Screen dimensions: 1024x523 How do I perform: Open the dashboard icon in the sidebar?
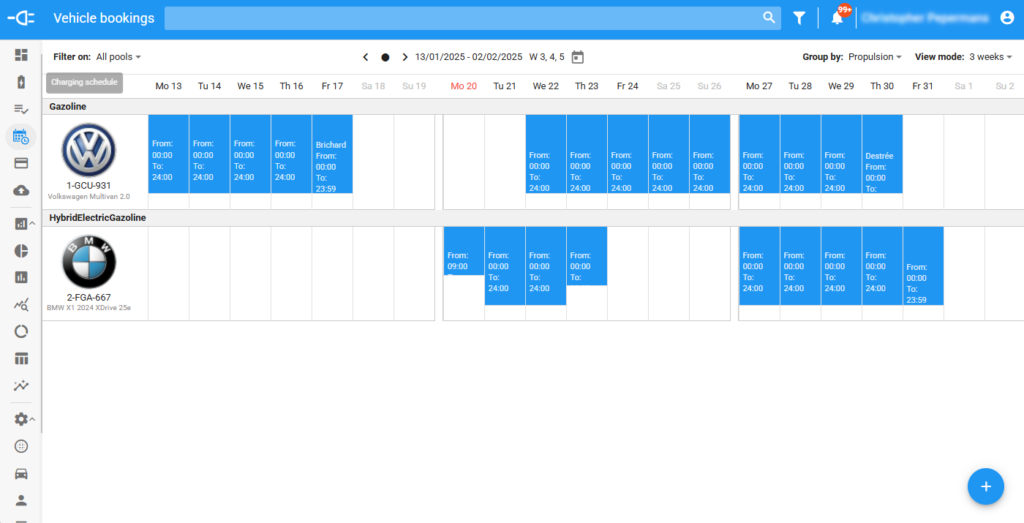pyautogui.click(x=20, y=55)
